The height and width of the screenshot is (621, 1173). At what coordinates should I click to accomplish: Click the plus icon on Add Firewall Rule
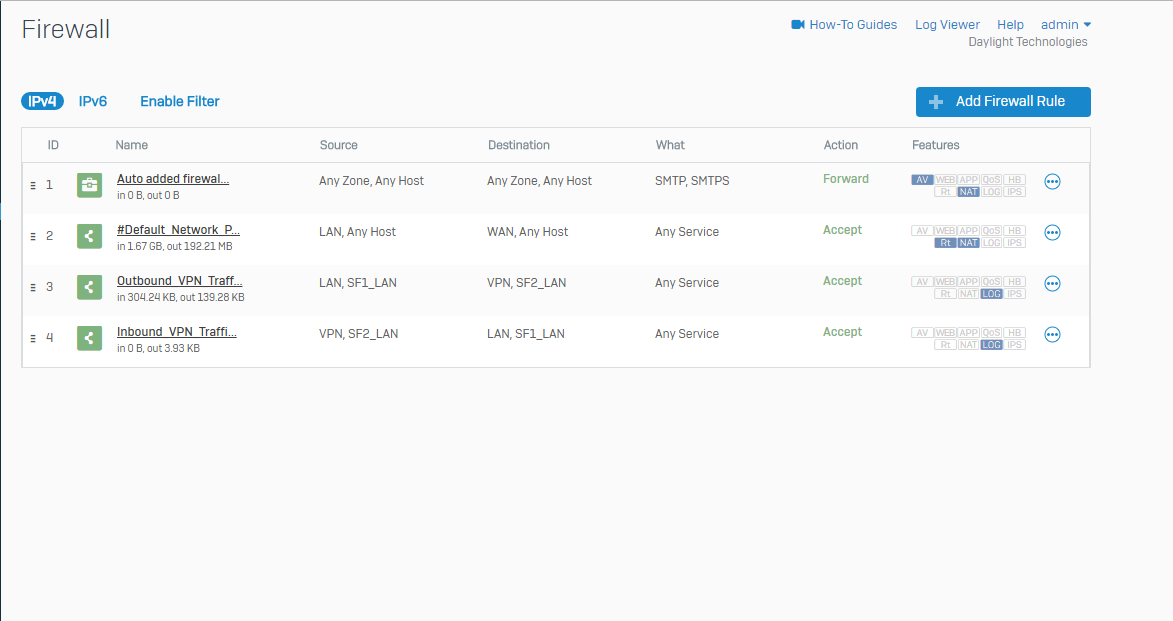936,102
